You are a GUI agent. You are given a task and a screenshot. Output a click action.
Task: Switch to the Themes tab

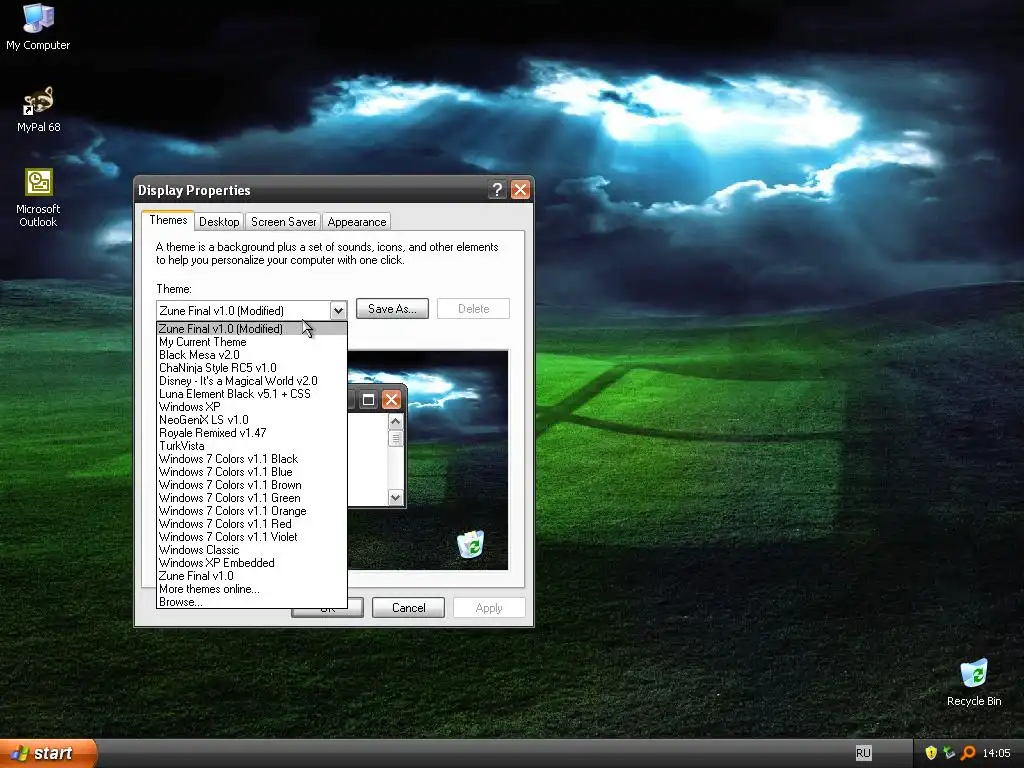pyautogui.click(x=168, y=220)
